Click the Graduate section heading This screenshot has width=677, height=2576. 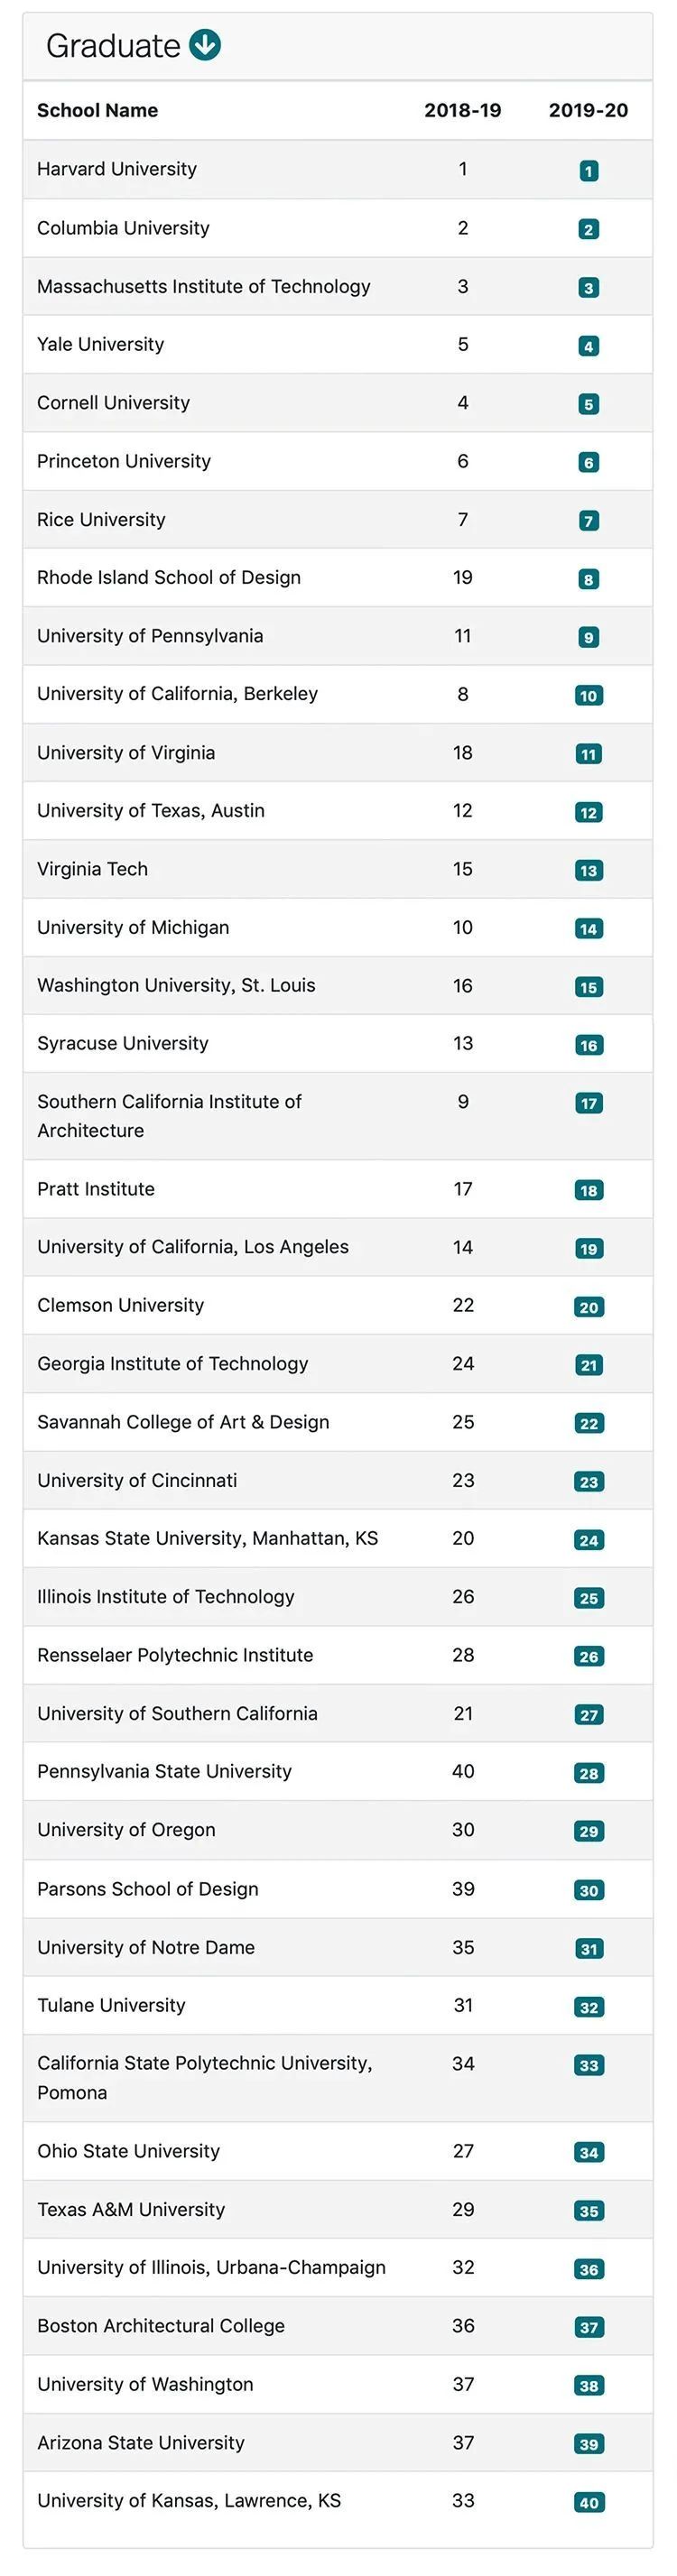click(113, 46)
